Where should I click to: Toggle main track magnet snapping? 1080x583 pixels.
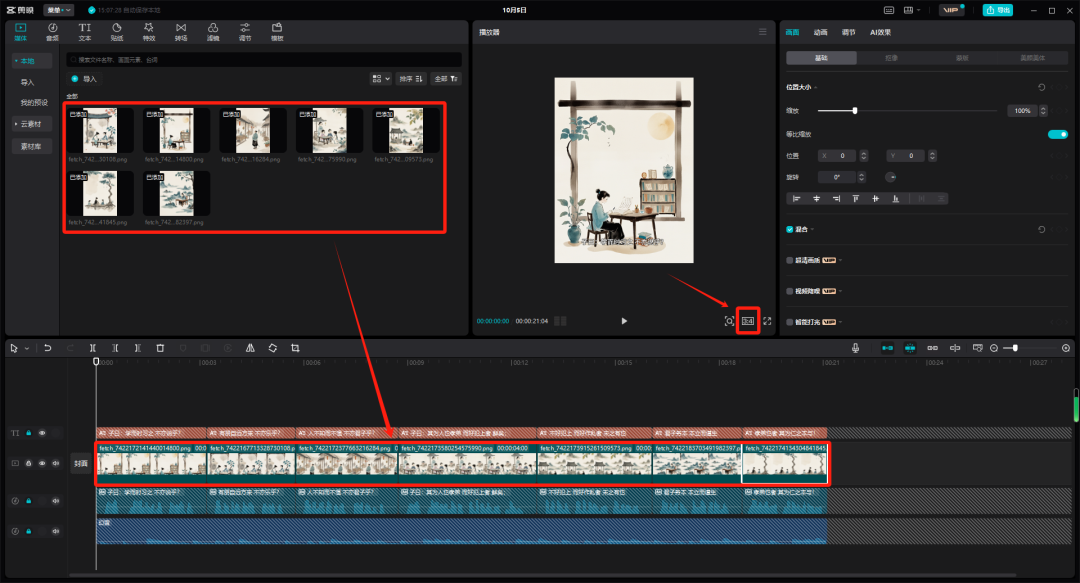pyautogui.click(x=887, y=348)
